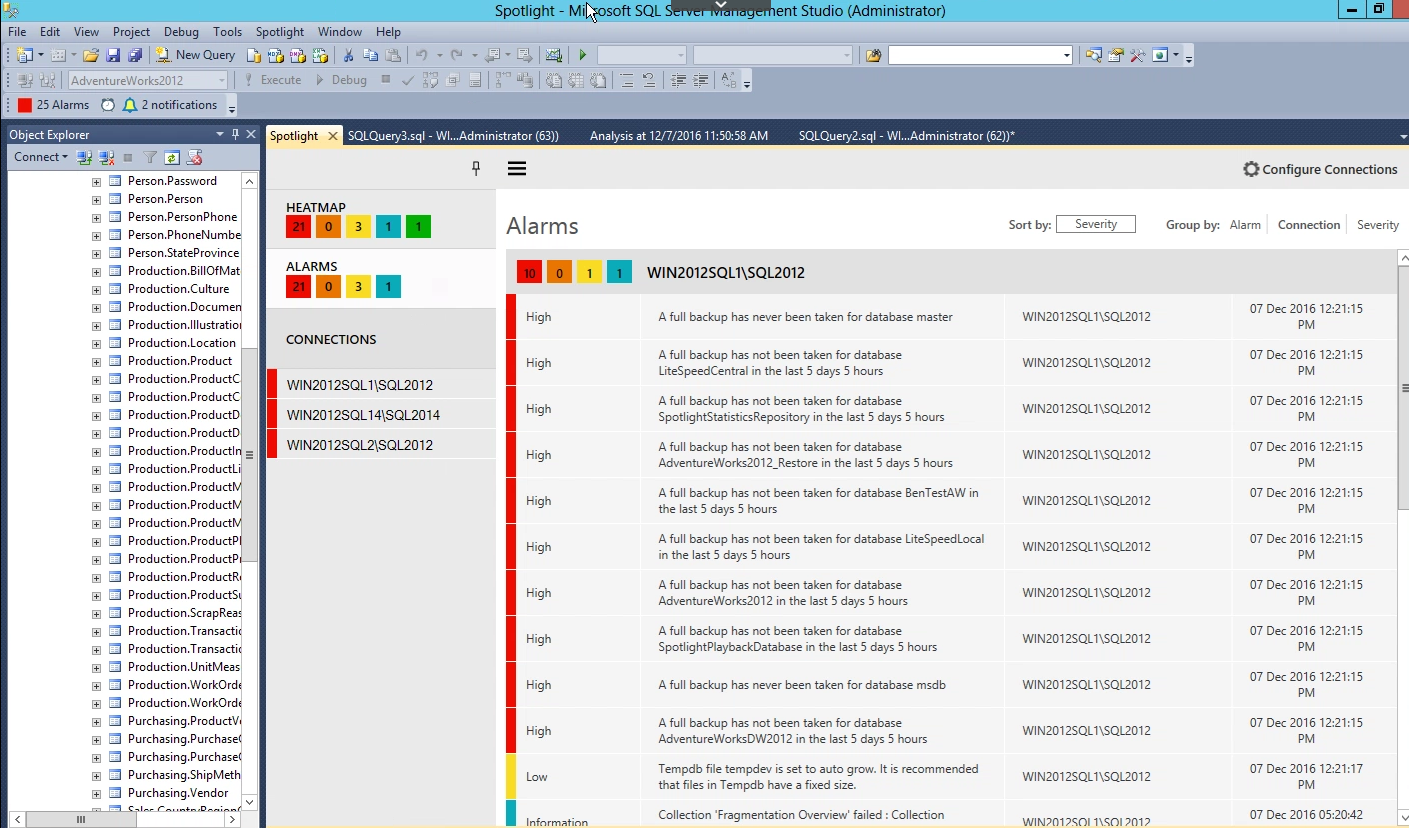Open the AdventureWorks2012 database dropdown
This screenshot has width=1409, height=828.
coord(148,80)
